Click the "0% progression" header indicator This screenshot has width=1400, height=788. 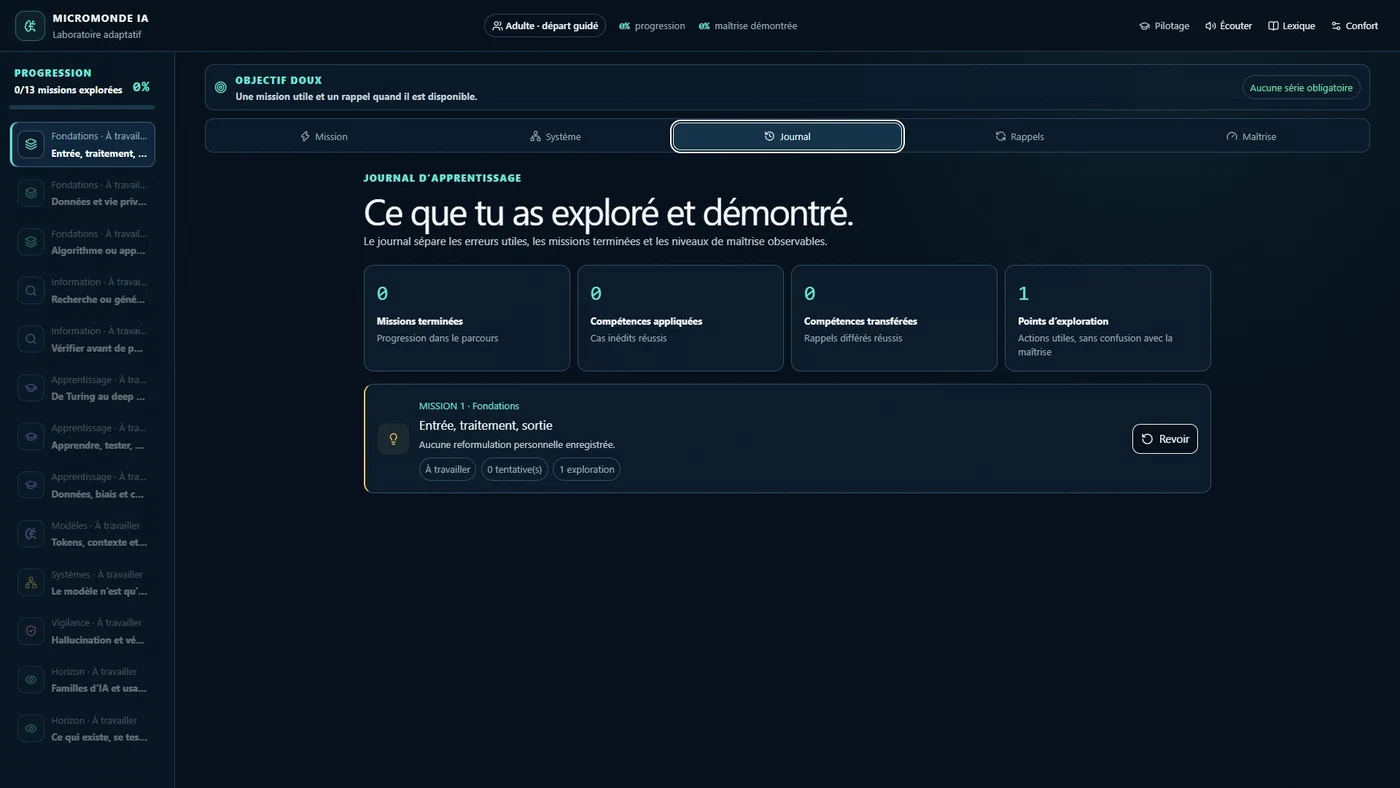click(652, 26)
